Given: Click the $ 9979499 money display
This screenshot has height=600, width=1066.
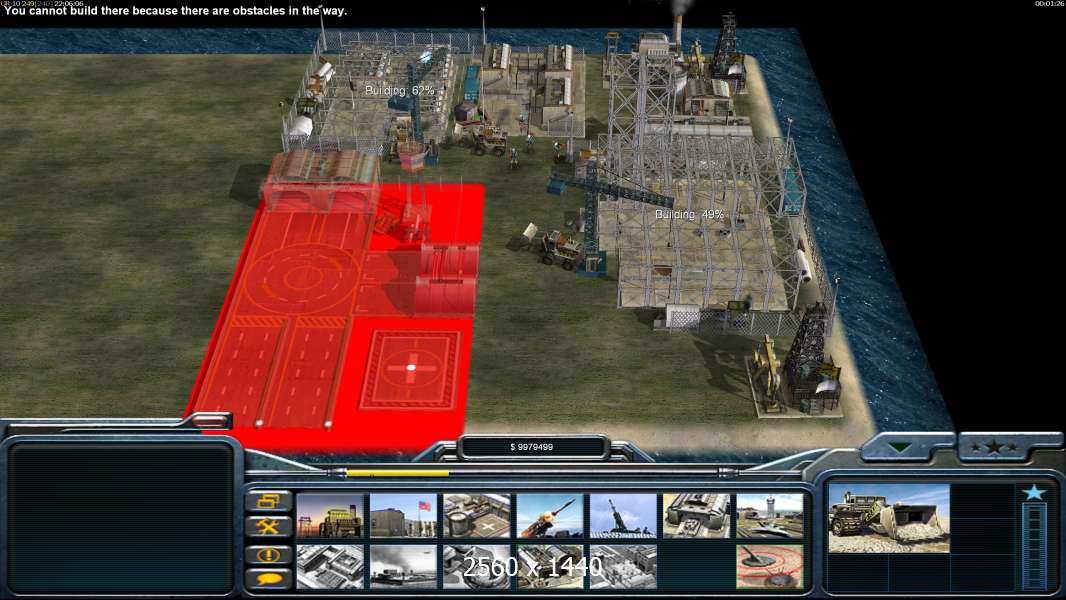Looking at the screenshot, I should tap(532, 447).
